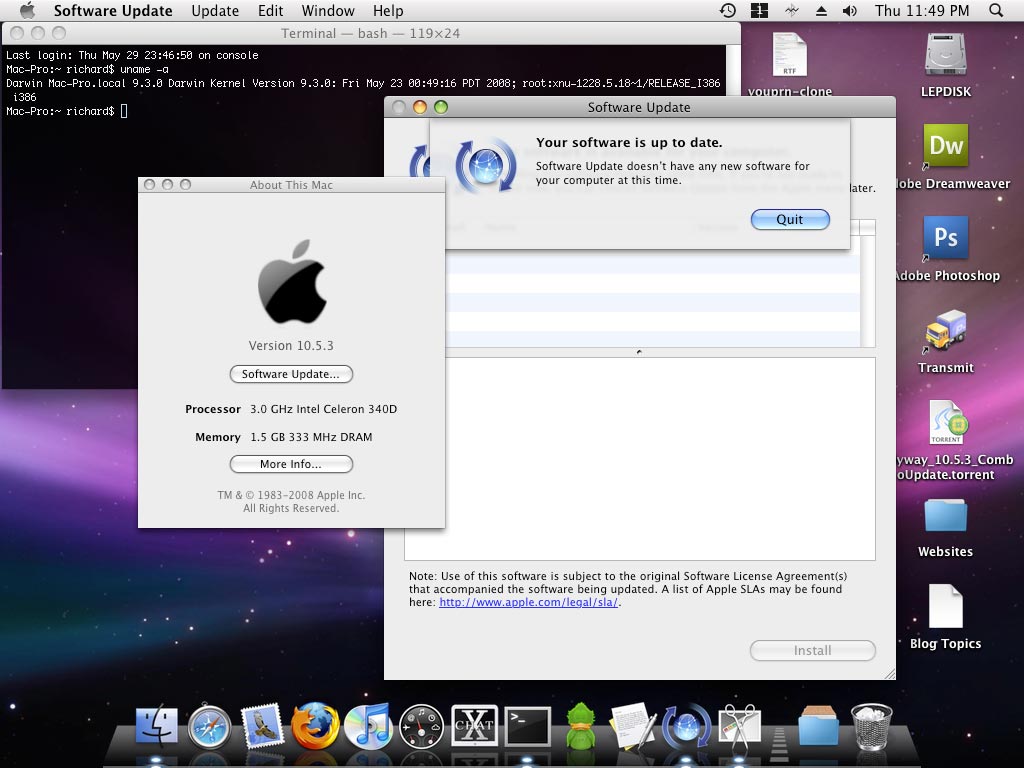Viewport: 1024px width, 768px height.
Task: Click the Processor 3.0 GHz Intel Celeron value
Action: coord(323,409)
